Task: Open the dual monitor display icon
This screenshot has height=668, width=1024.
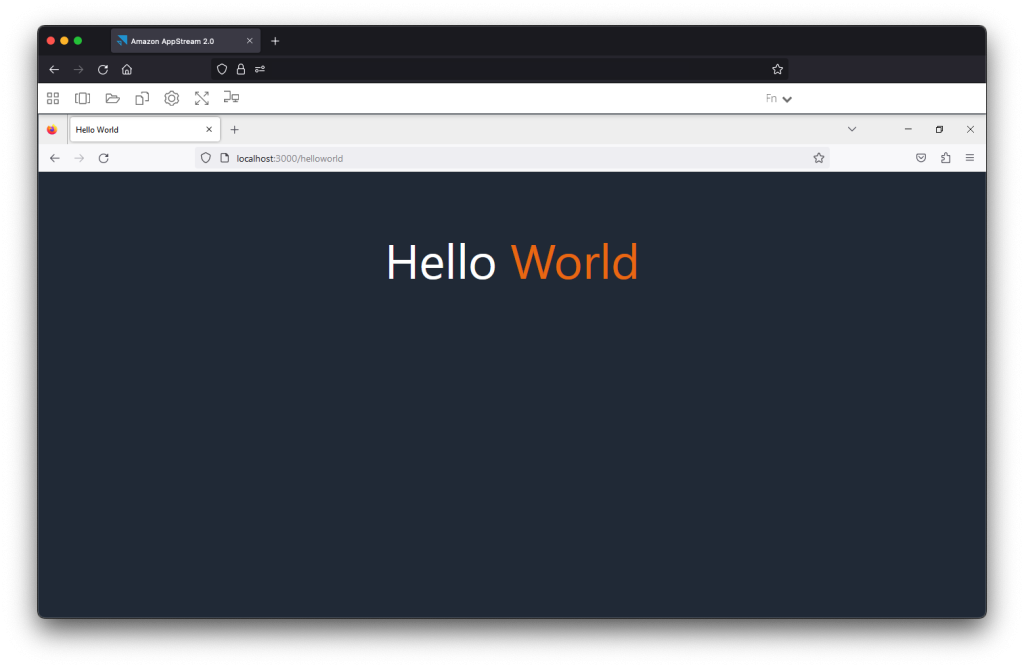Action: (x=231, y=97)
